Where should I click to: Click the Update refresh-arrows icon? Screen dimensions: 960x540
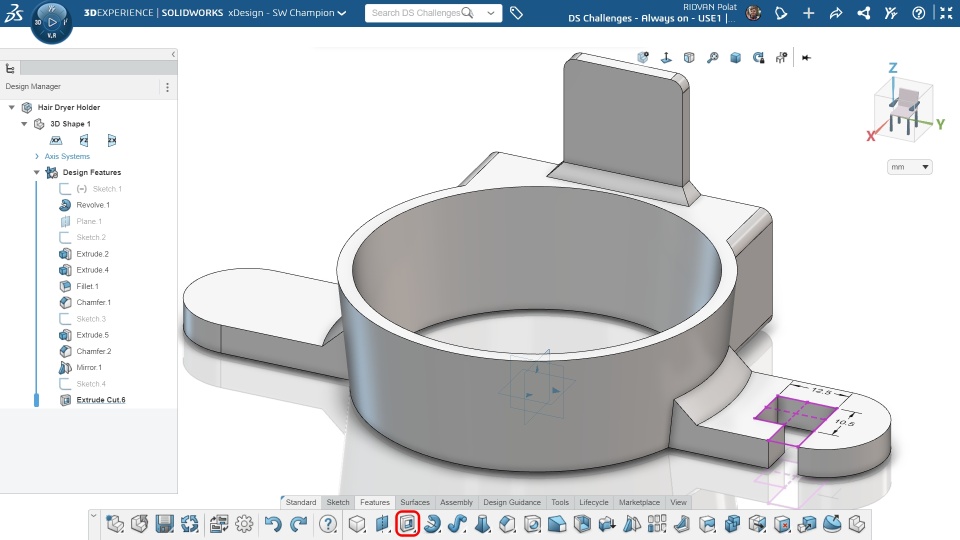tap(190, 524)
